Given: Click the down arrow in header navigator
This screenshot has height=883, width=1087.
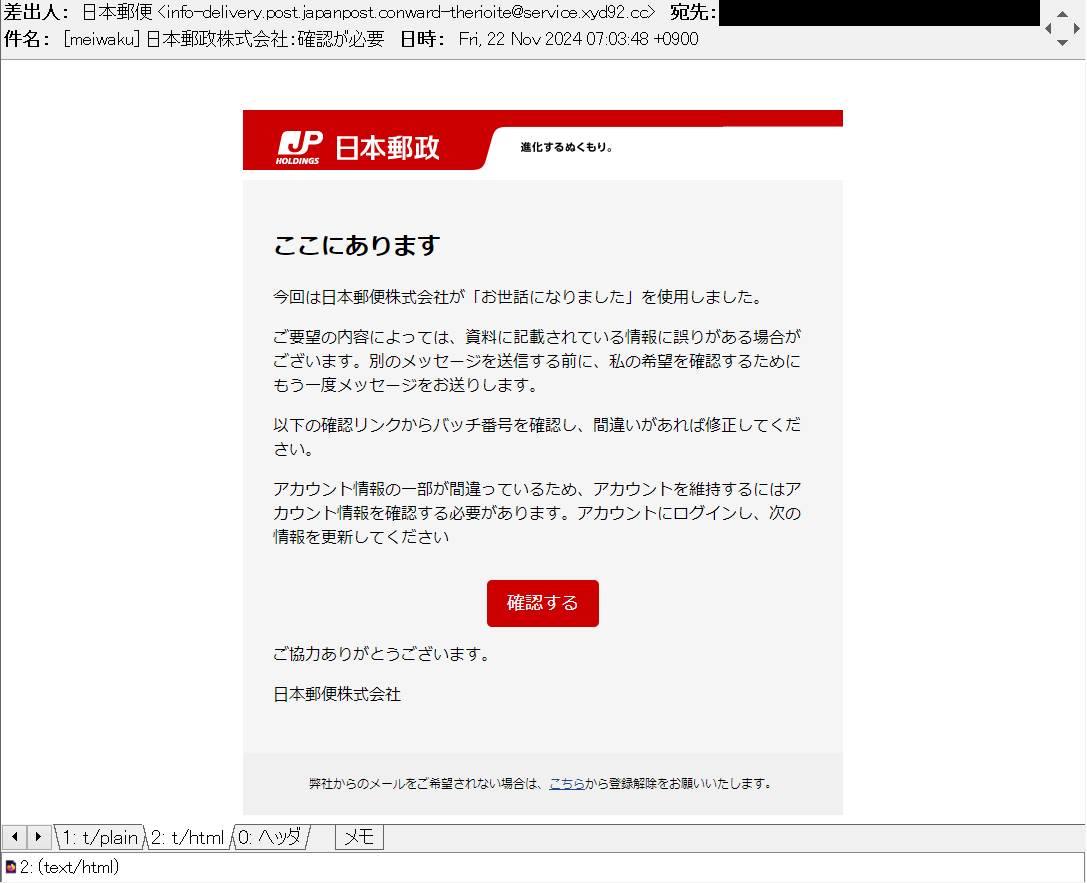Looking at the screenshot, I should pyautogui.click(x=1062, y=42).
